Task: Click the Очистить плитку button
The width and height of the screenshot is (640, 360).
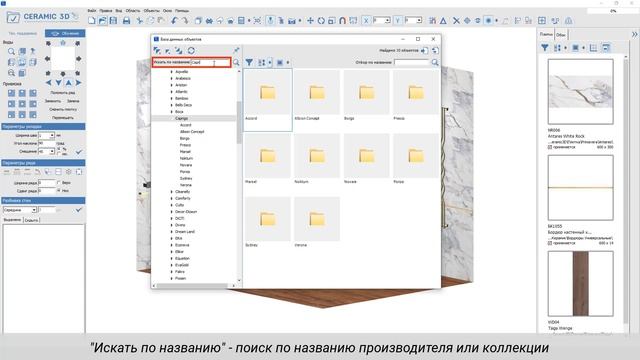Action: coord(63,109)
